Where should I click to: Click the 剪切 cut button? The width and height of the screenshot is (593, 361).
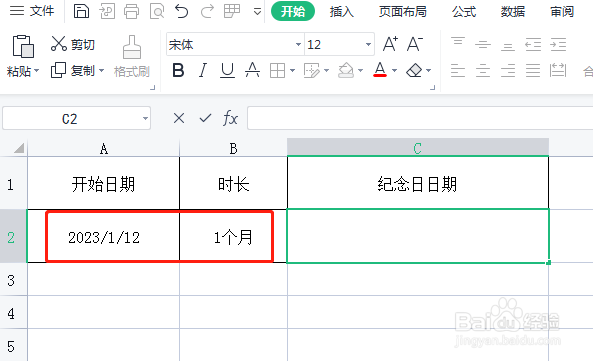pos(73,45)
